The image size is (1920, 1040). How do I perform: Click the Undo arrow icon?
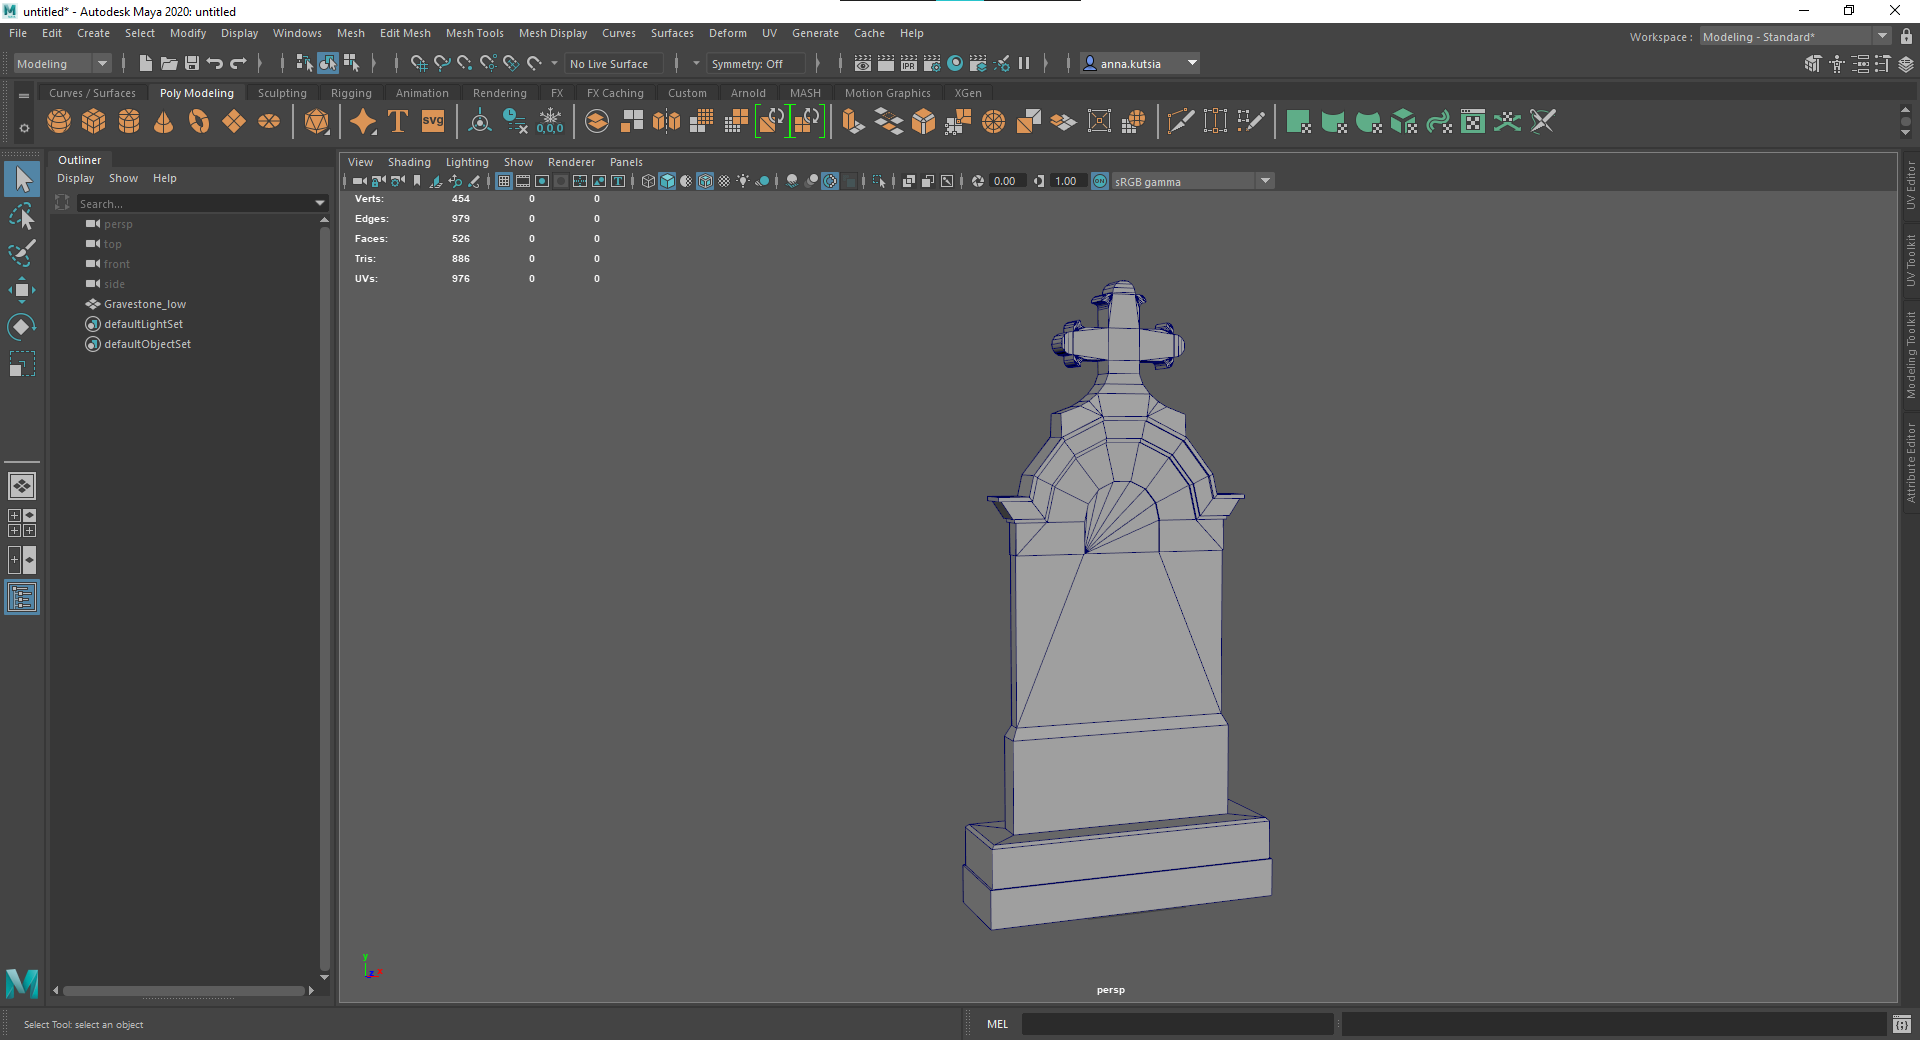tap(215, 63)
